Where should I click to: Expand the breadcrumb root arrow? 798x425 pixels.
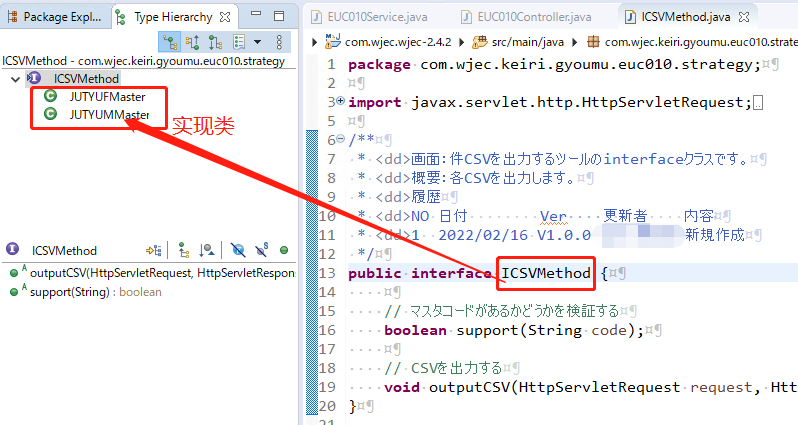(x=315, y=42)
